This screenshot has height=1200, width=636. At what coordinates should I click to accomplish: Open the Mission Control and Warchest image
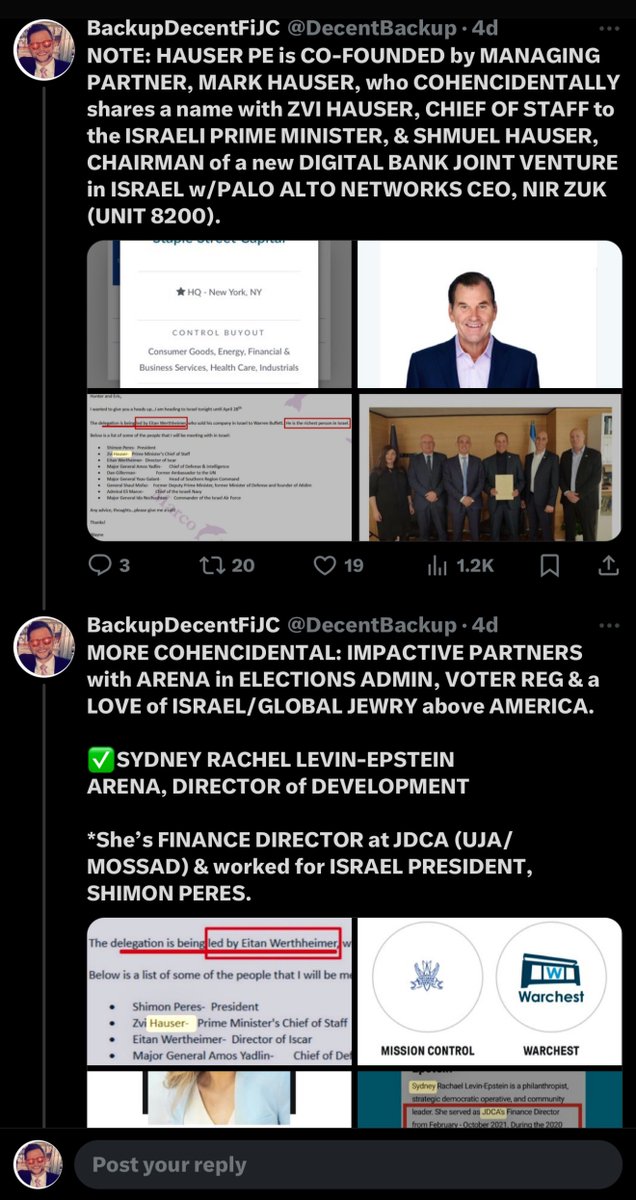point(490,991)
